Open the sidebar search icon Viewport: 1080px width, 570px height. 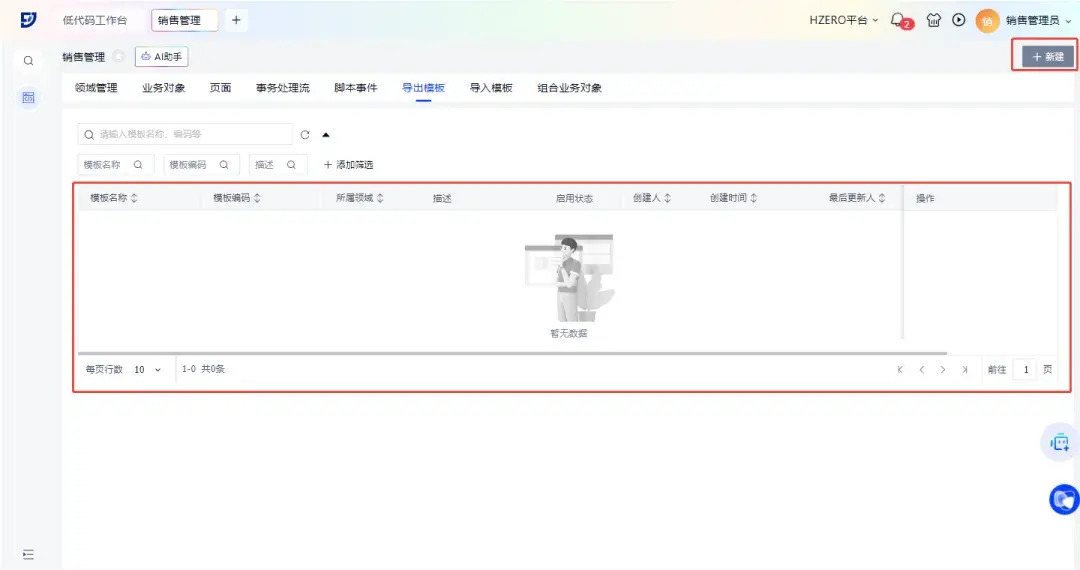[28, 61]
